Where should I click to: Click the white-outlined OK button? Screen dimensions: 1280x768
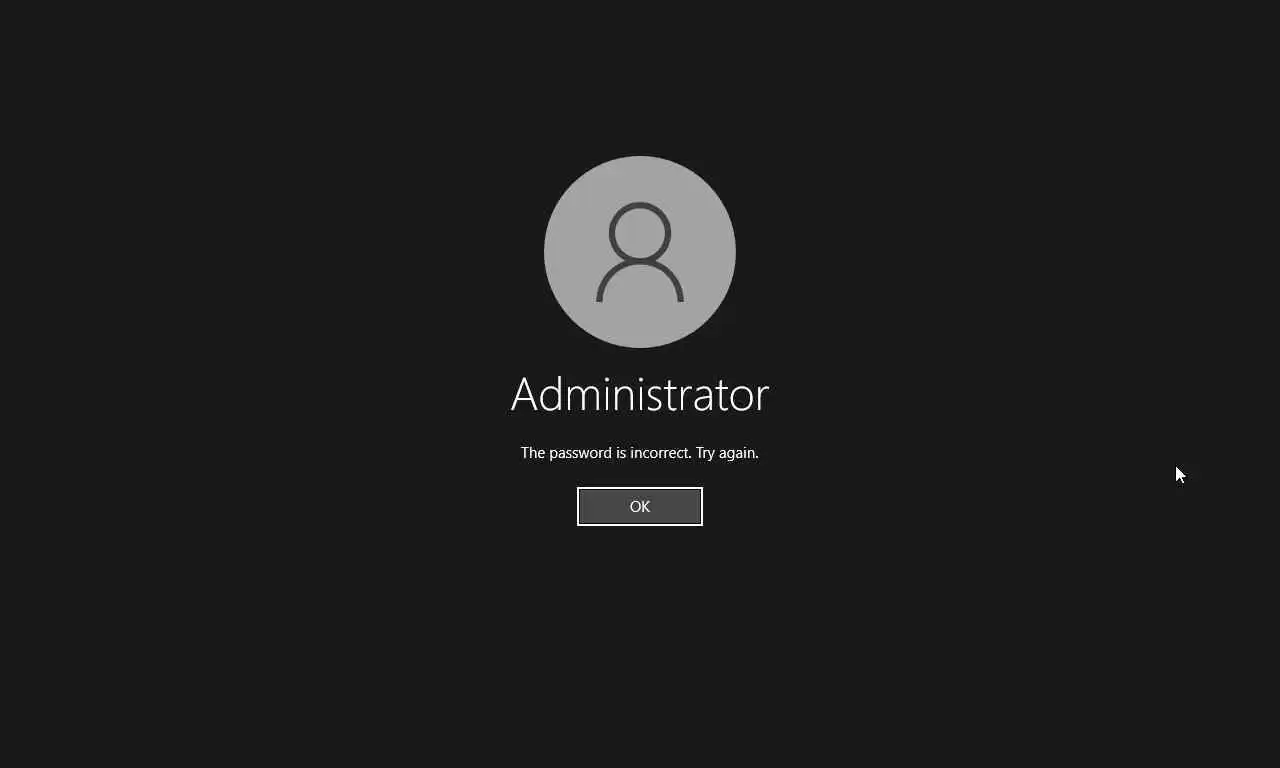(640, 506)
